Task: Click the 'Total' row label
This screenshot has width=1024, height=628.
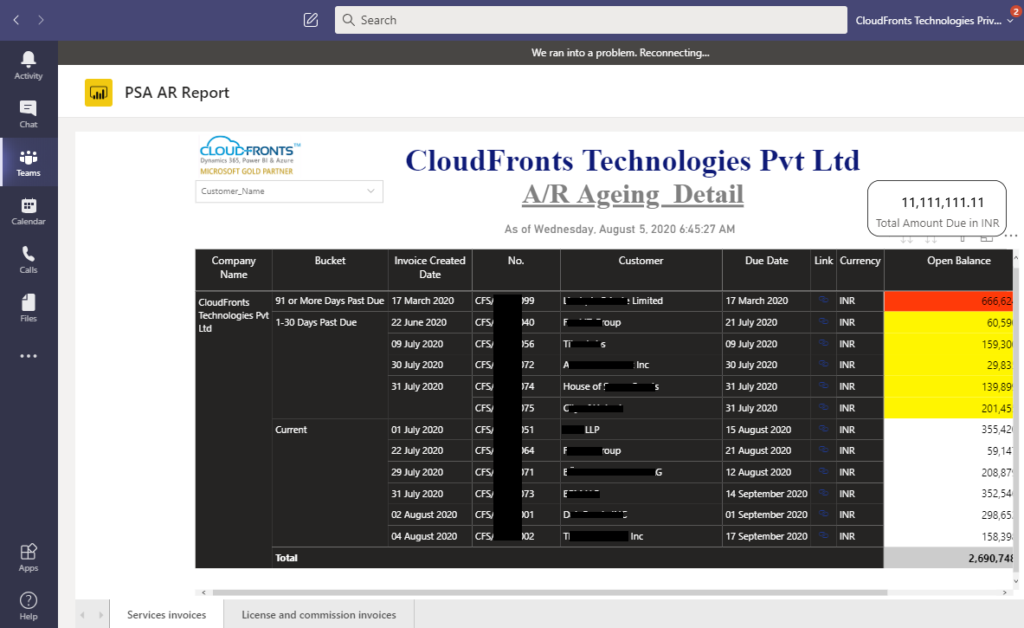Action: (286, 558)
